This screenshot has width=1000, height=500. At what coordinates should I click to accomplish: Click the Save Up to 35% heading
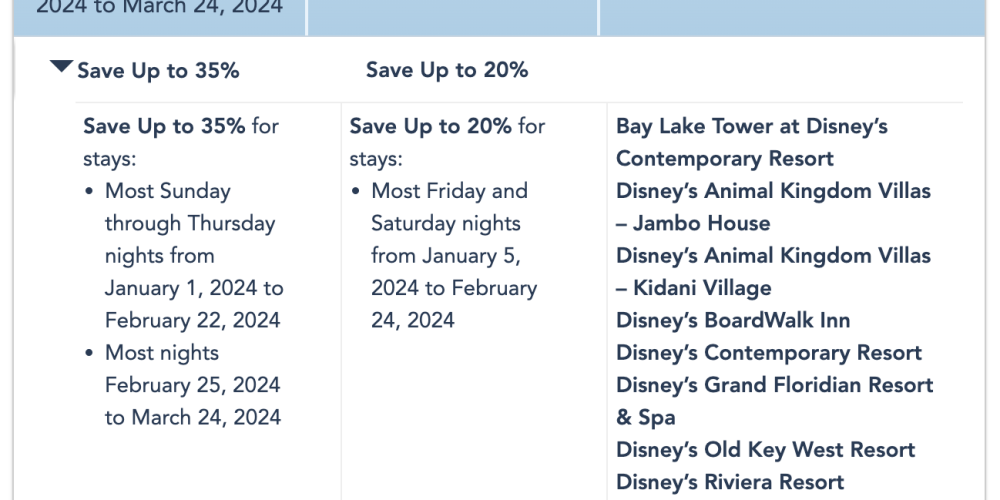[158, 70]
